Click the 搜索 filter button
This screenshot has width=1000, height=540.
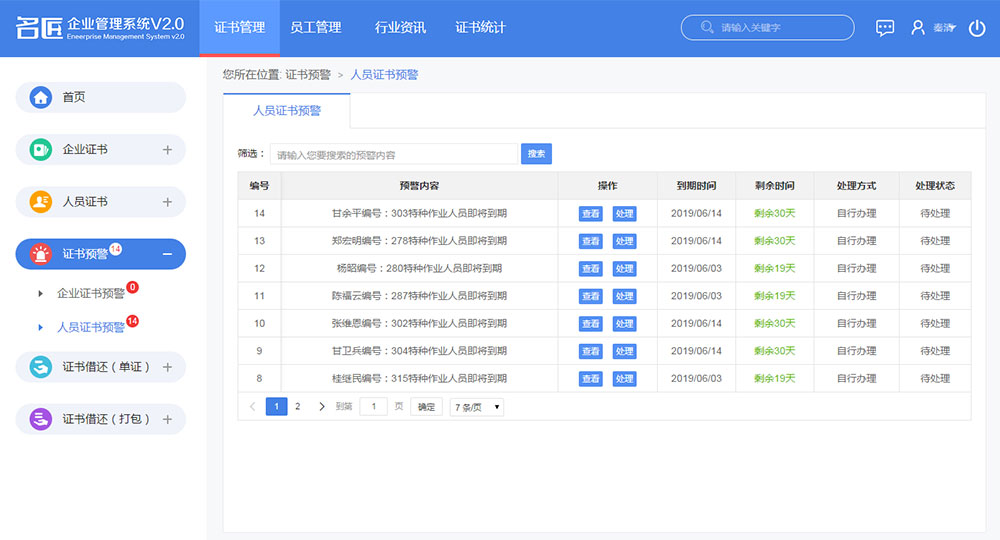click(536, 154)
